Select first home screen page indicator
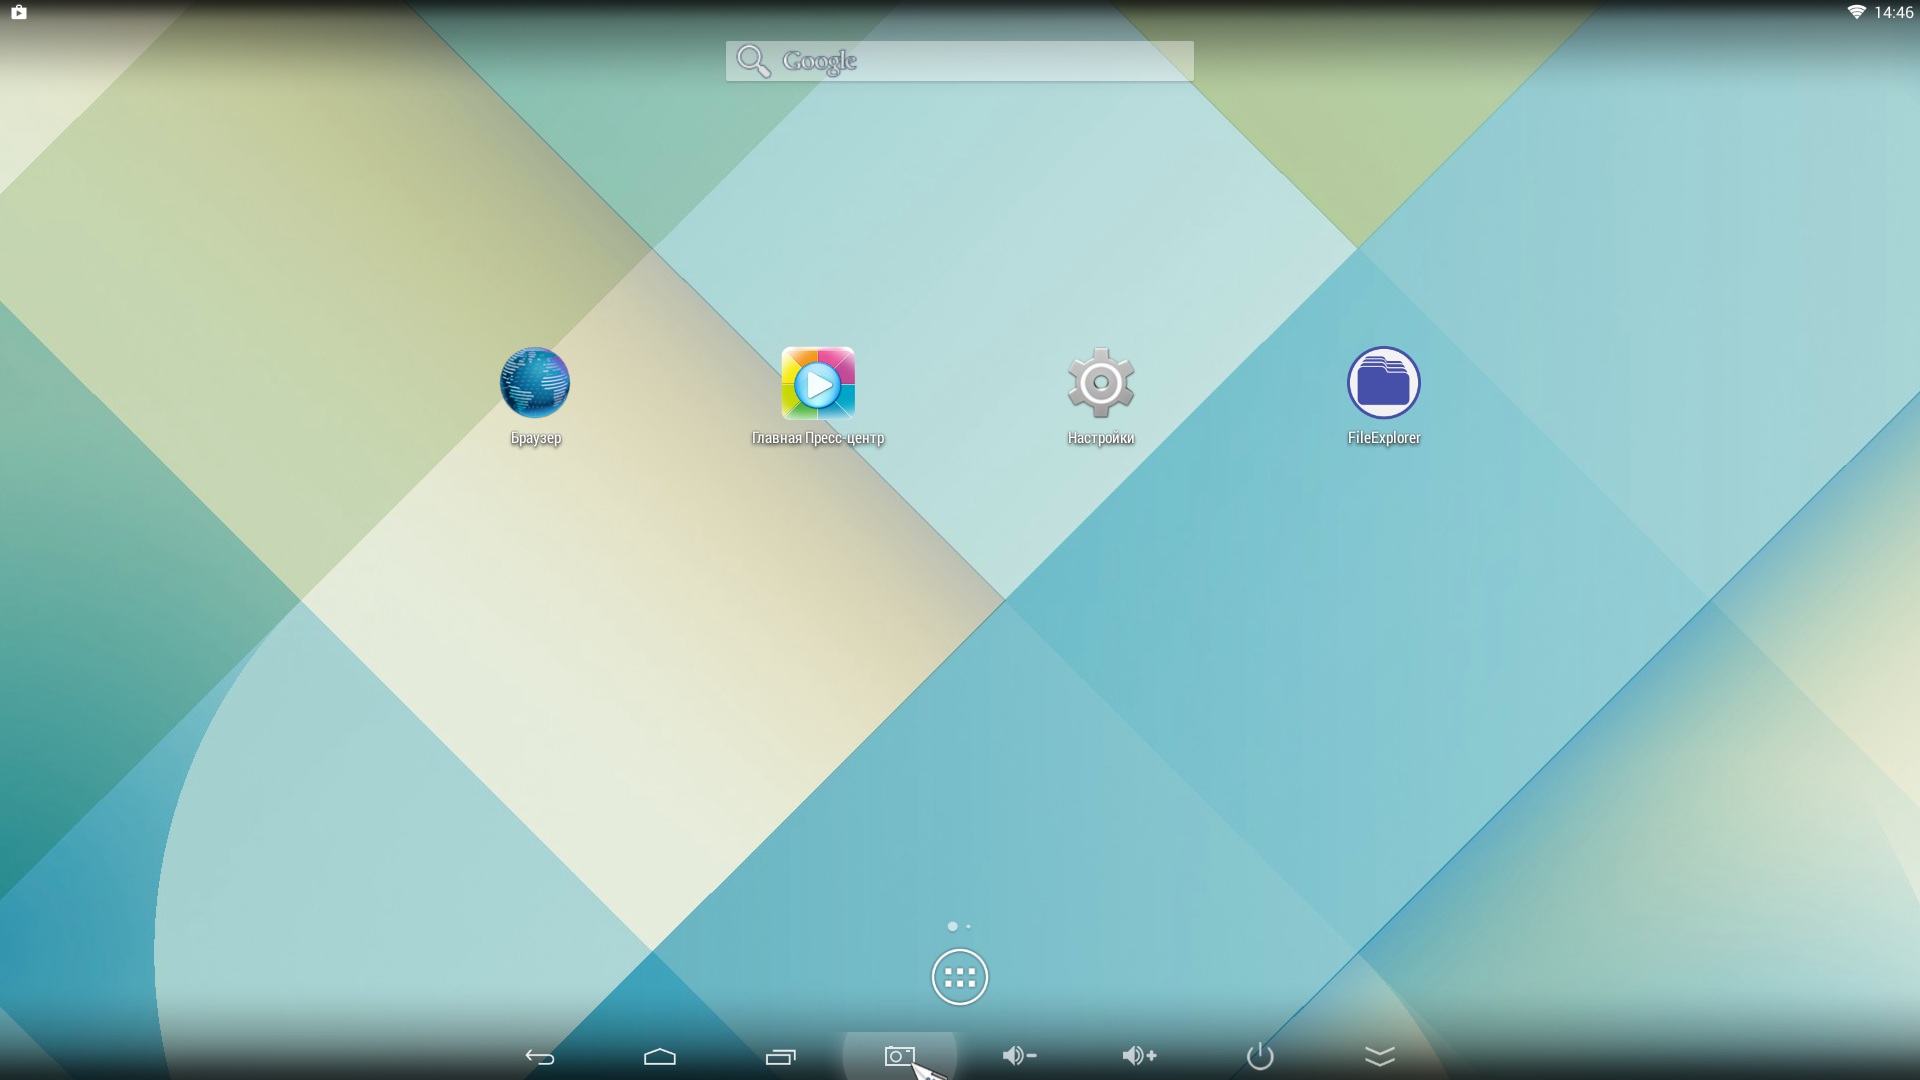This screenshot has height=1080, width=1920. (952, 927)
